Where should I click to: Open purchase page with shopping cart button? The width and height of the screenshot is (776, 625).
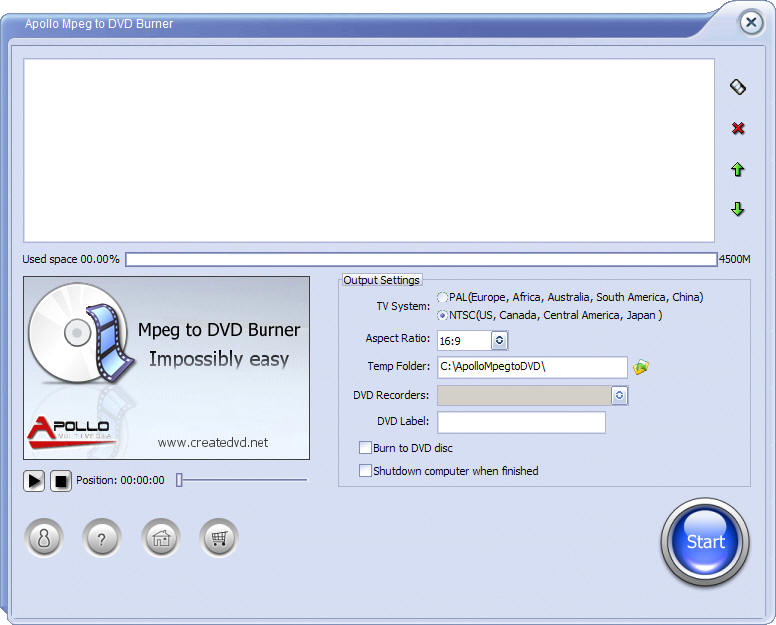218,539
